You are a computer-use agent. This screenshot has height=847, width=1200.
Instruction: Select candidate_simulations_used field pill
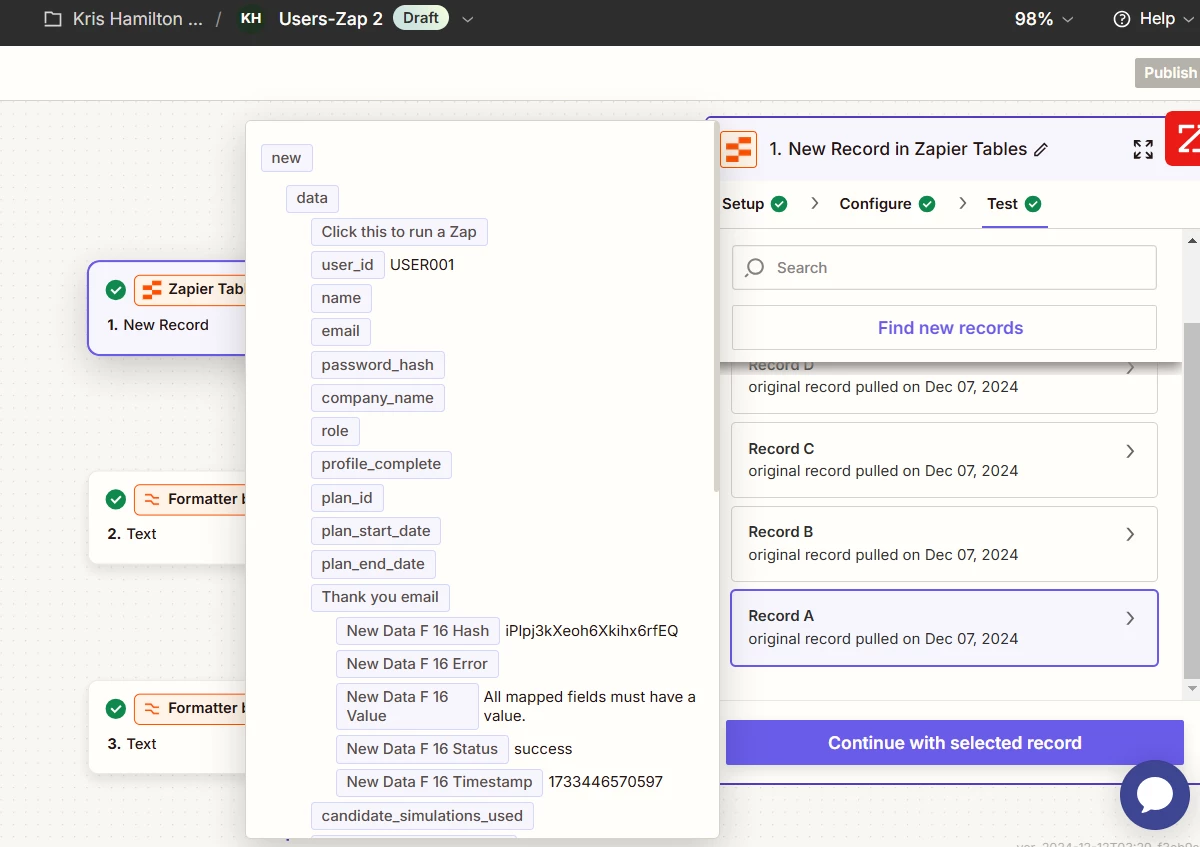click(422, 816)
